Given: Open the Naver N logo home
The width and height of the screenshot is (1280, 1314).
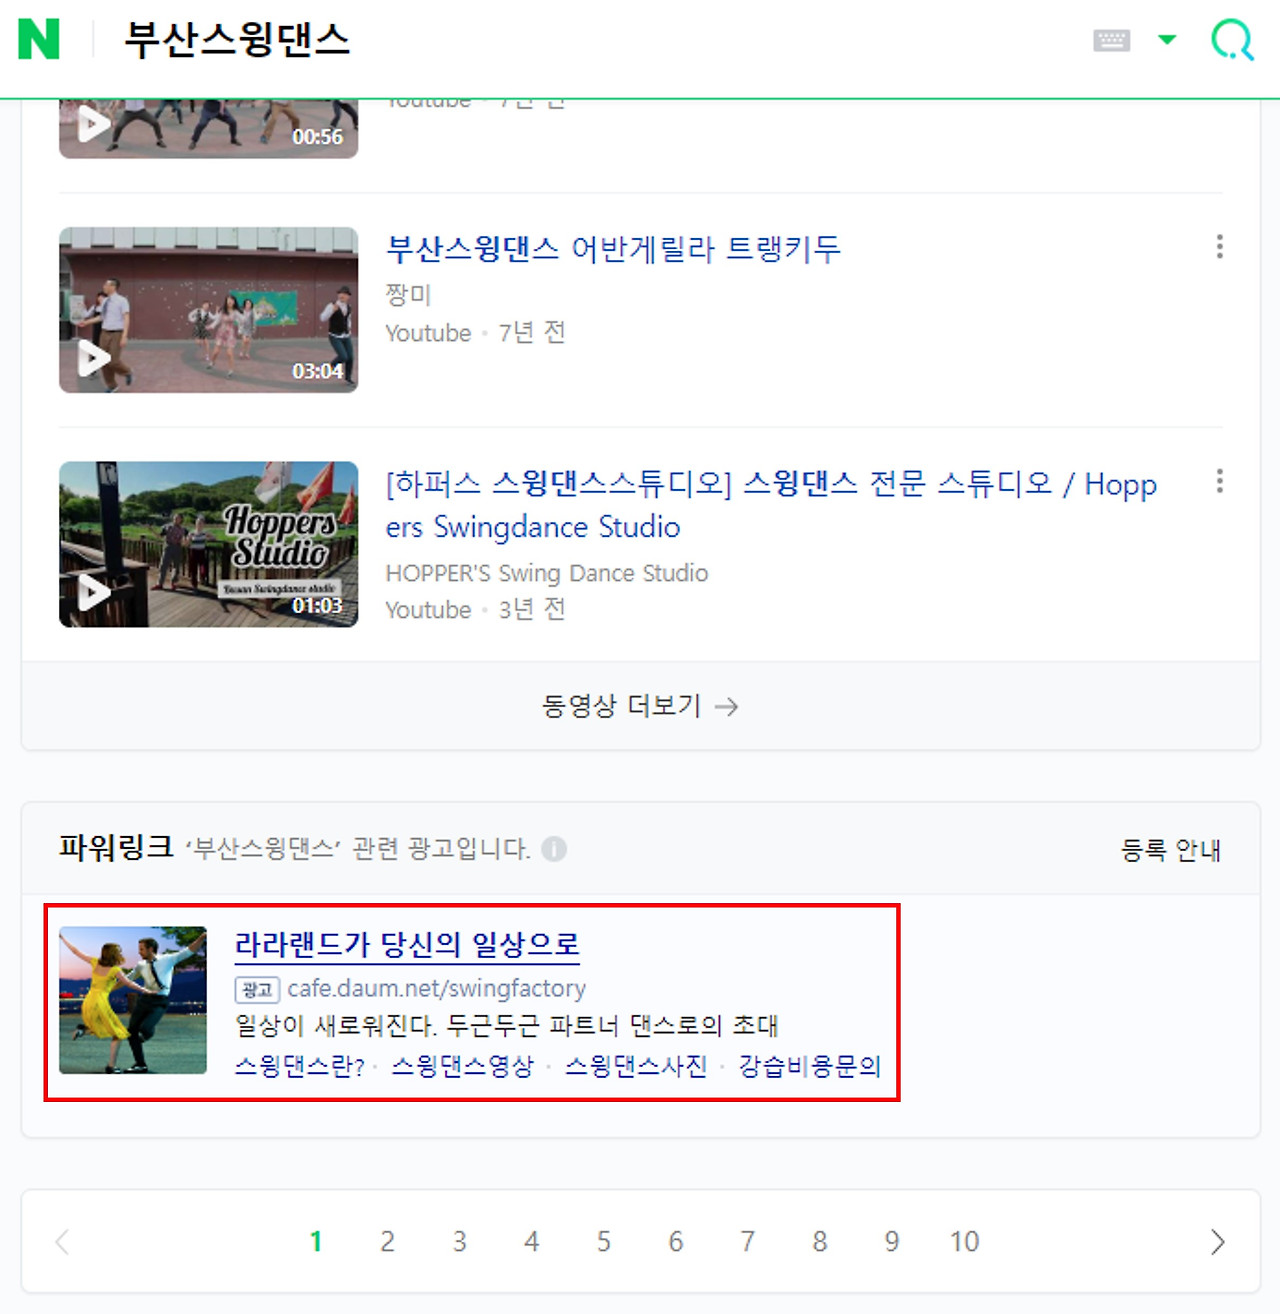Looking at the screenshot, I should click(39, 39).
